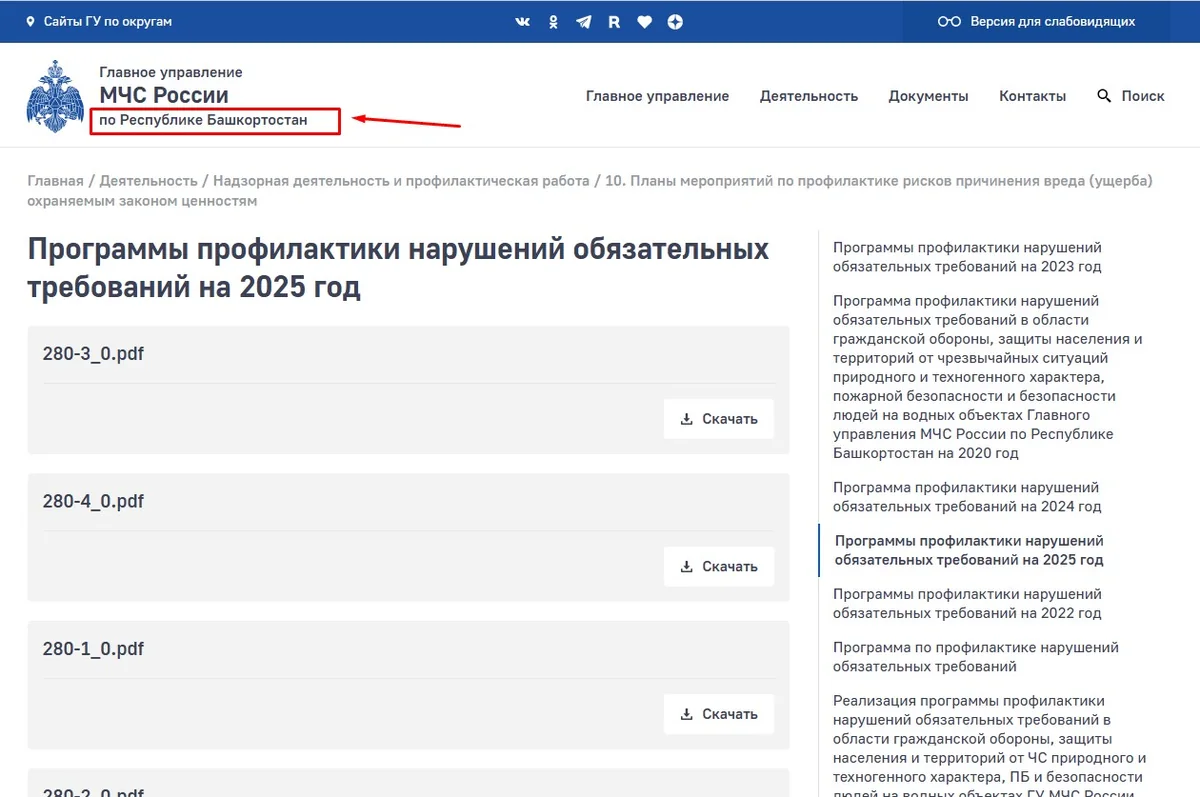Click header text МЧС России

164,96
